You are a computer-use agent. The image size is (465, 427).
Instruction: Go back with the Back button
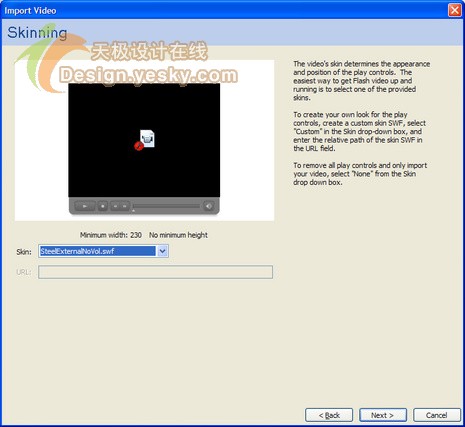tap(329, 415)
